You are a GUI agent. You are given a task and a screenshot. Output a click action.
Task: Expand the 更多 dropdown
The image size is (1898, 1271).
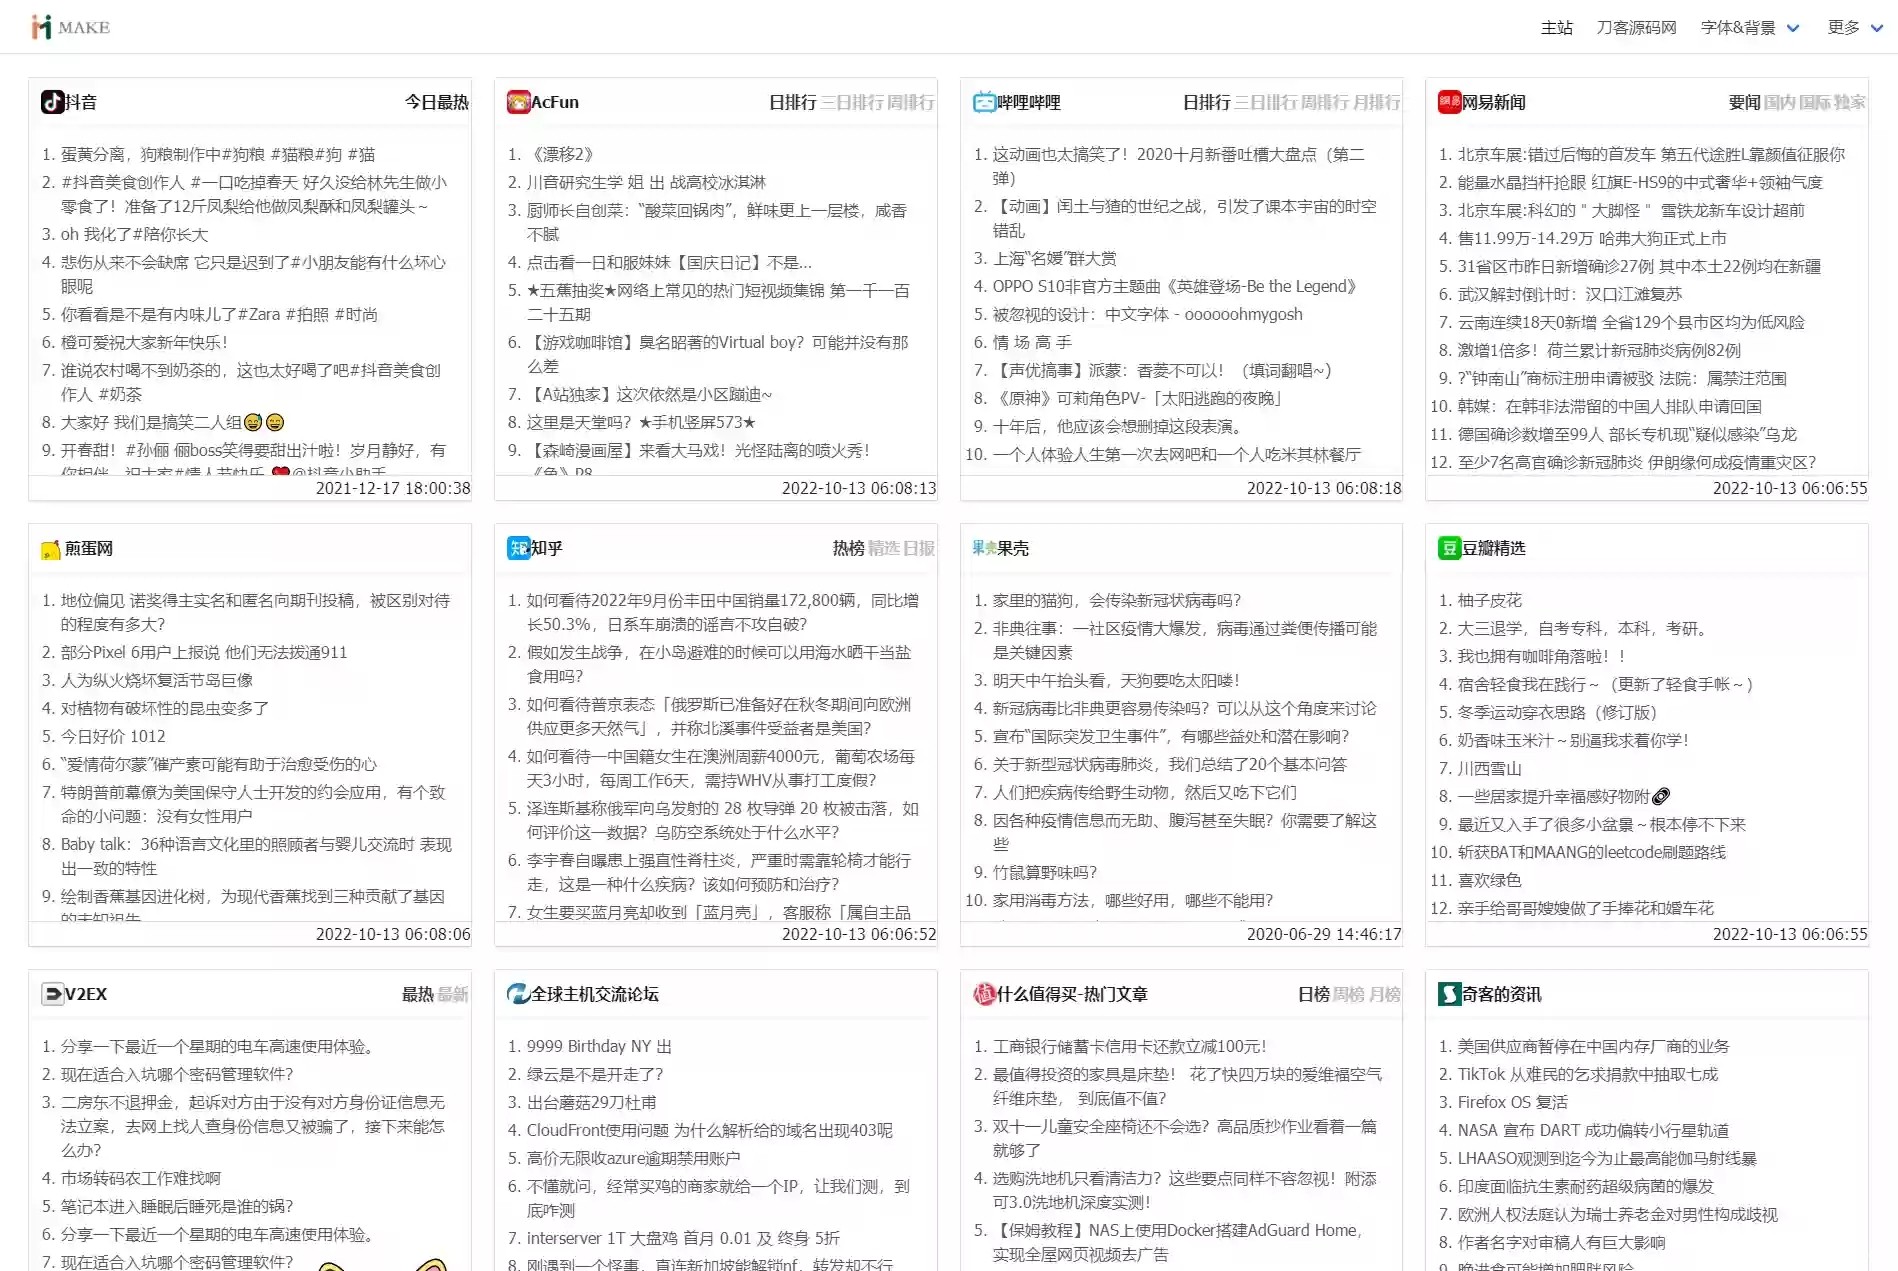coord(1845,27)
